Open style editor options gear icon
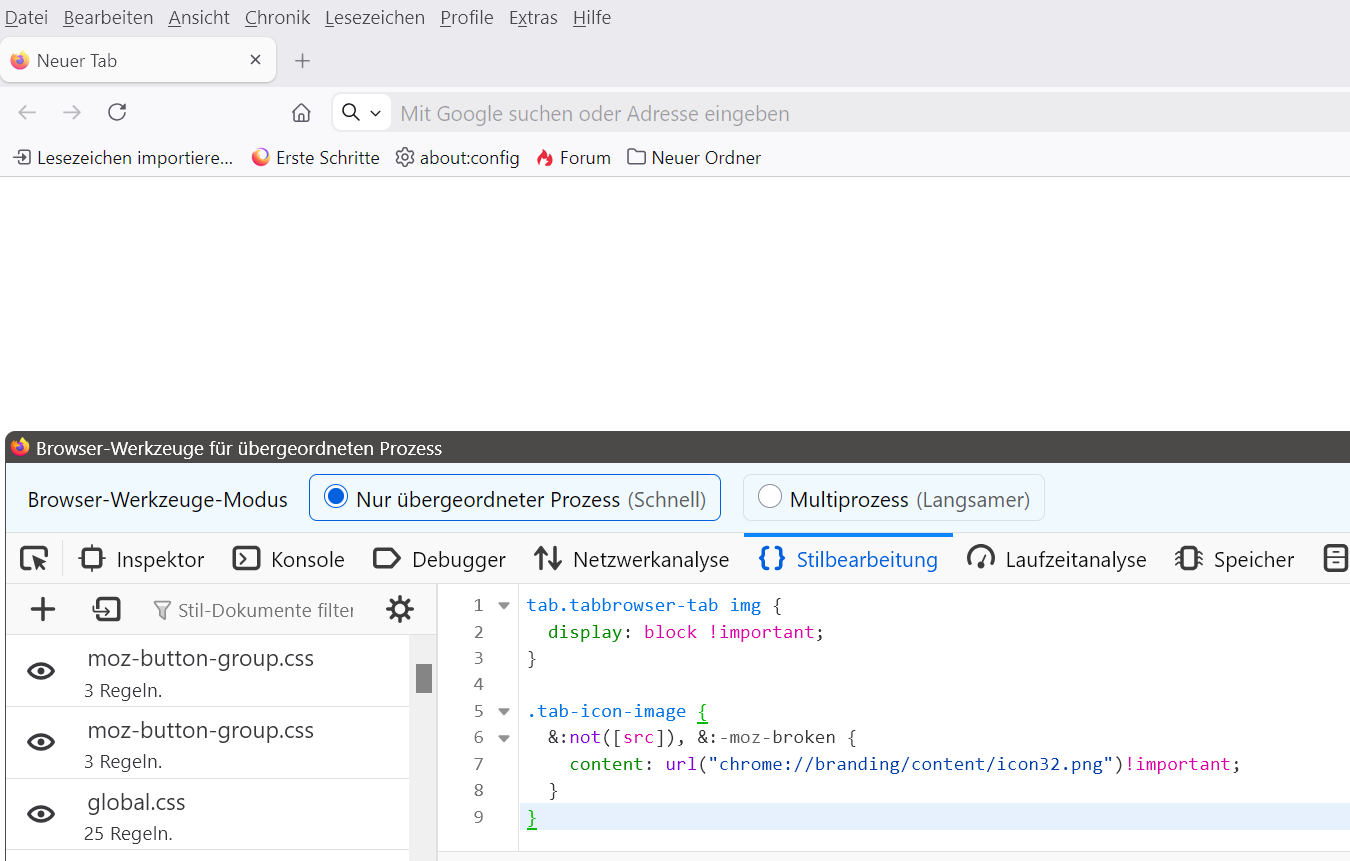1350x861 pixels. coord(399,609)
